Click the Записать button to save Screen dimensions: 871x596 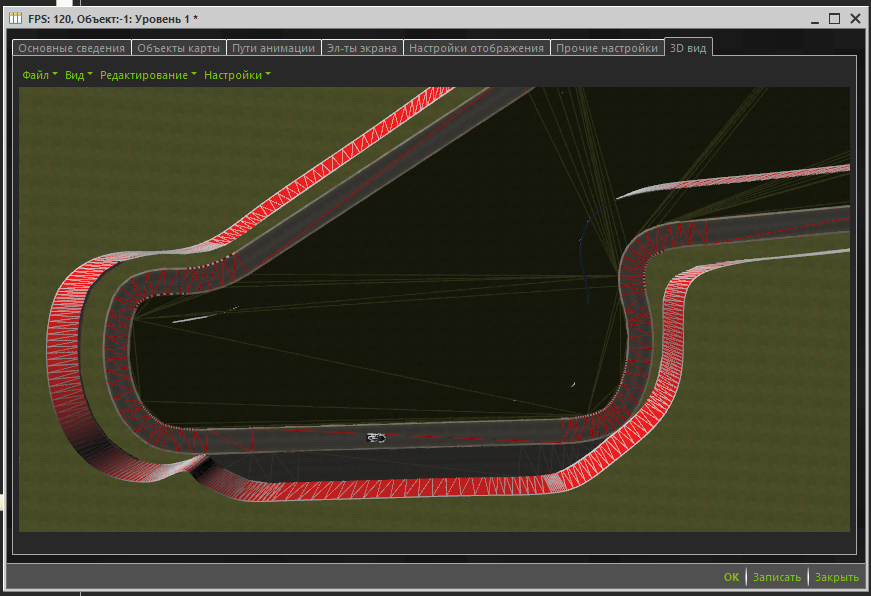tap(777, 577)
